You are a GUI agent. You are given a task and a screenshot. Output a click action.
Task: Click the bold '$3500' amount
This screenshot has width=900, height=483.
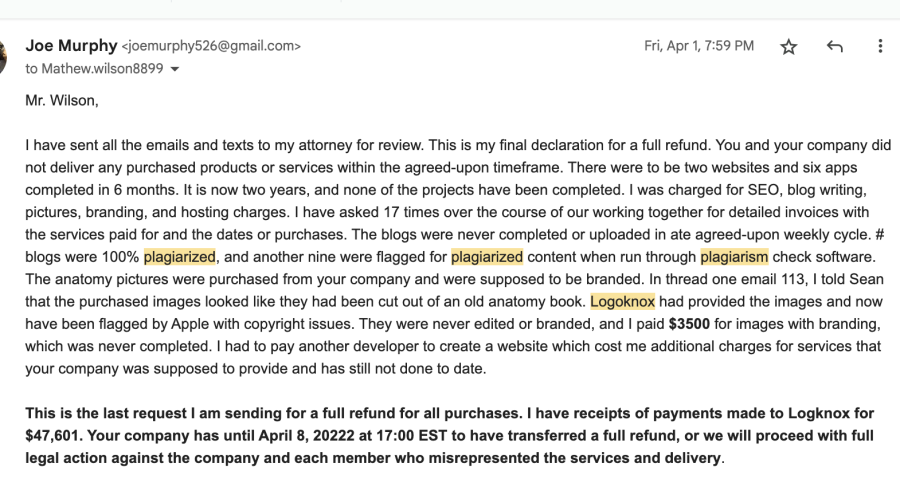coord(689,324)
